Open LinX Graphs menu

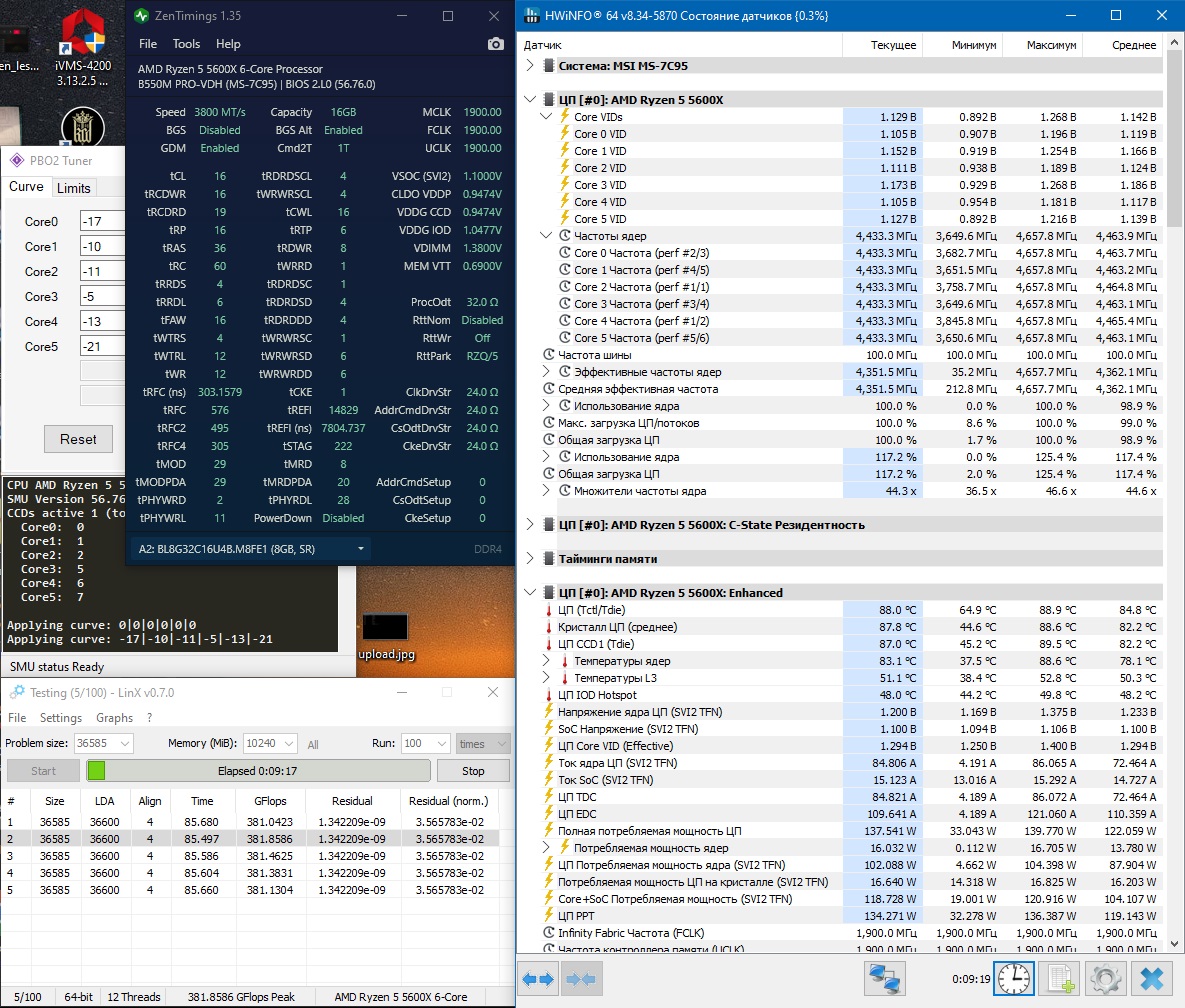114,717
